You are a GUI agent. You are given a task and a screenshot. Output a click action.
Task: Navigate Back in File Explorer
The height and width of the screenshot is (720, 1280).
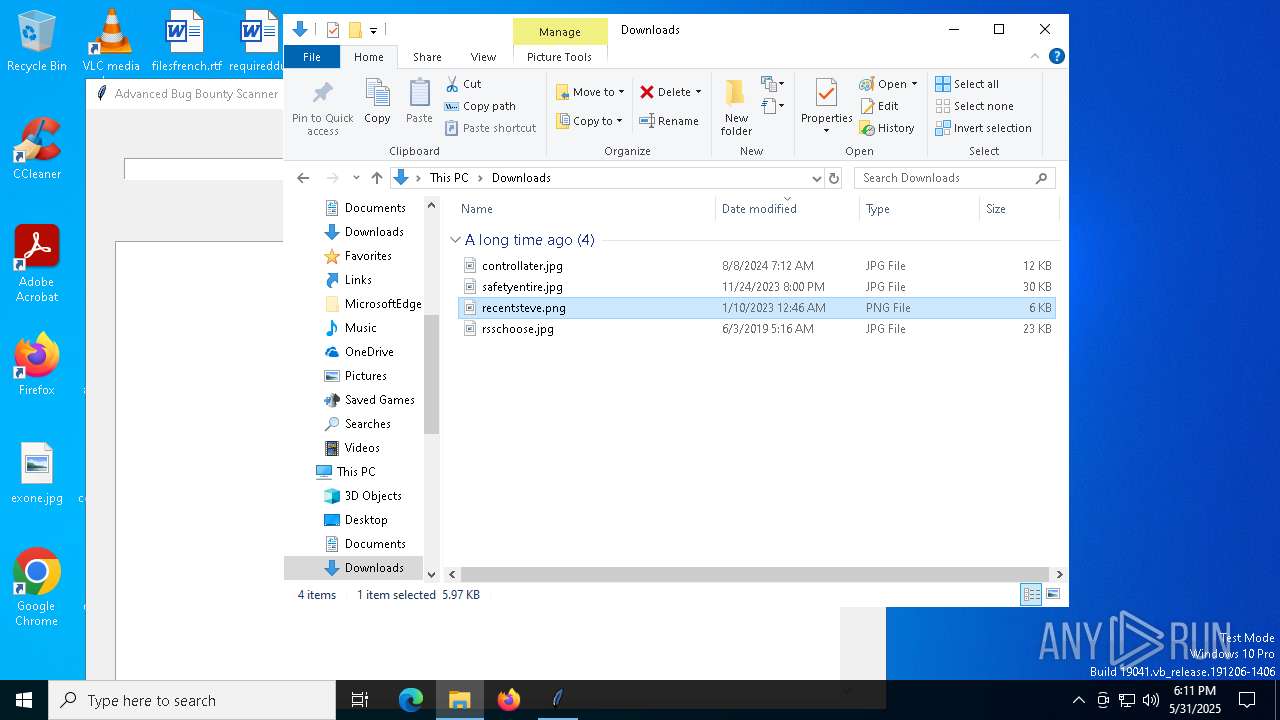point(303,178)
